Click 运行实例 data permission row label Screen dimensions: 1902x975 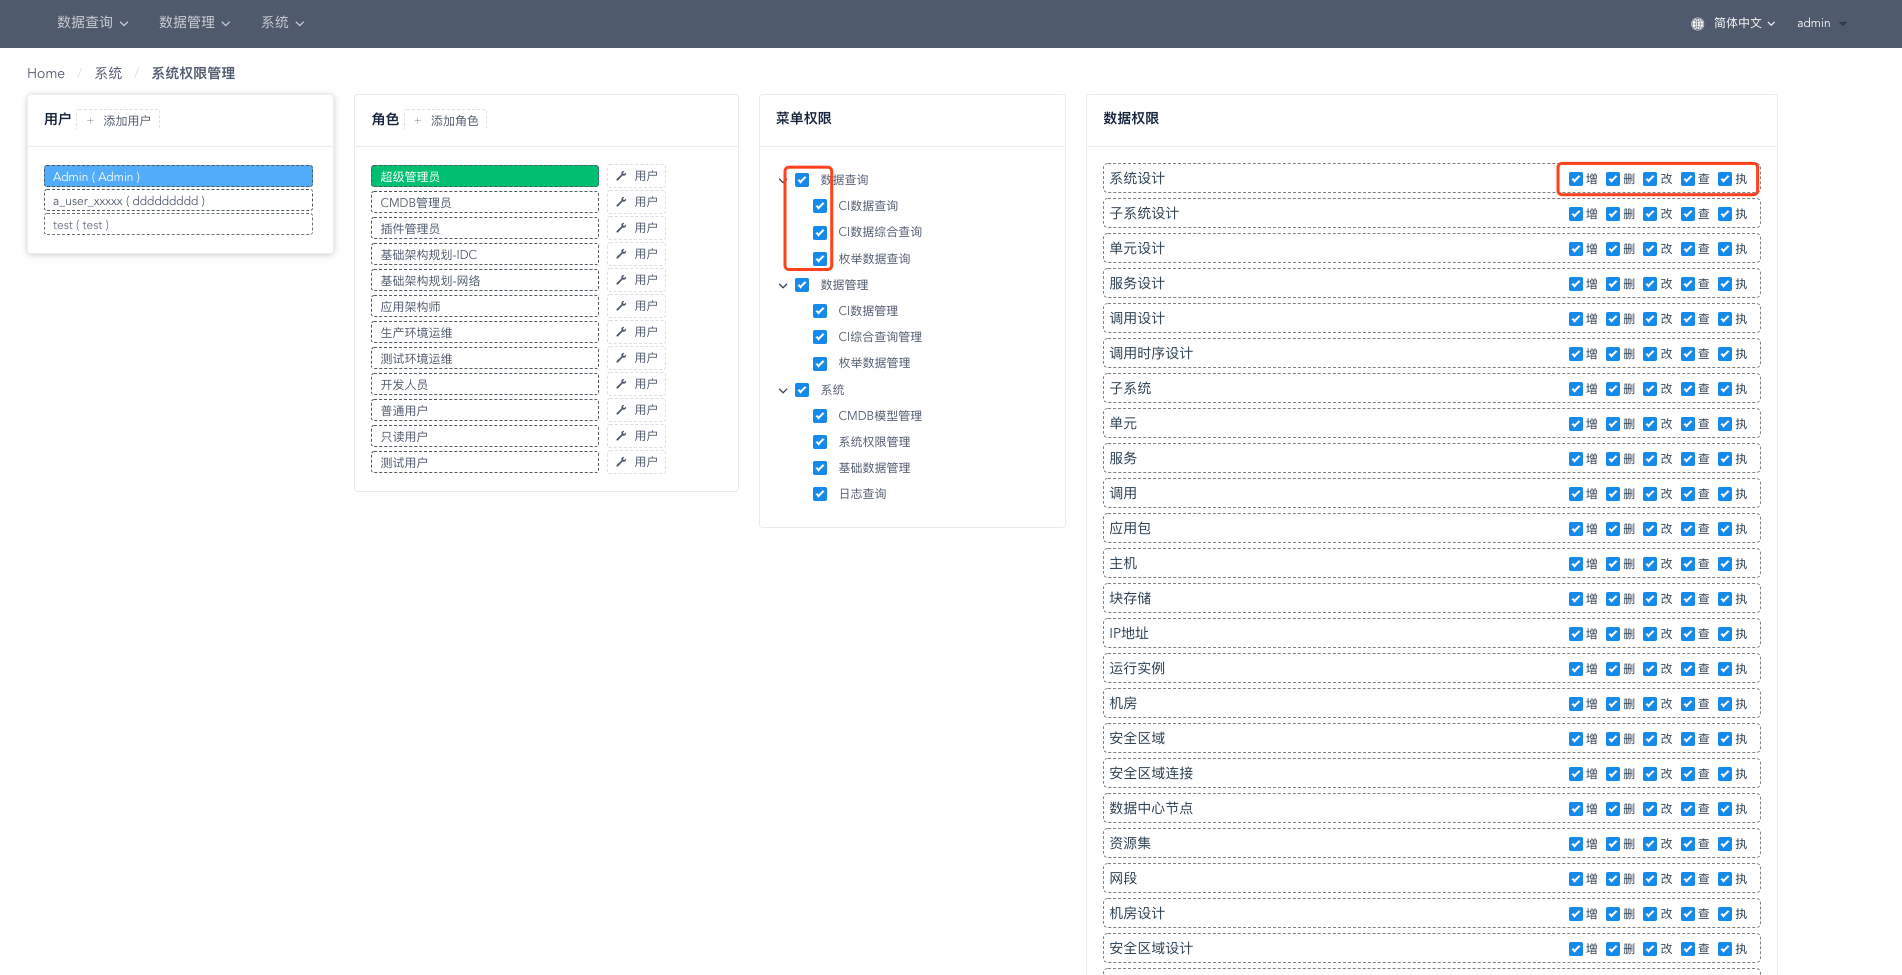1137,668
